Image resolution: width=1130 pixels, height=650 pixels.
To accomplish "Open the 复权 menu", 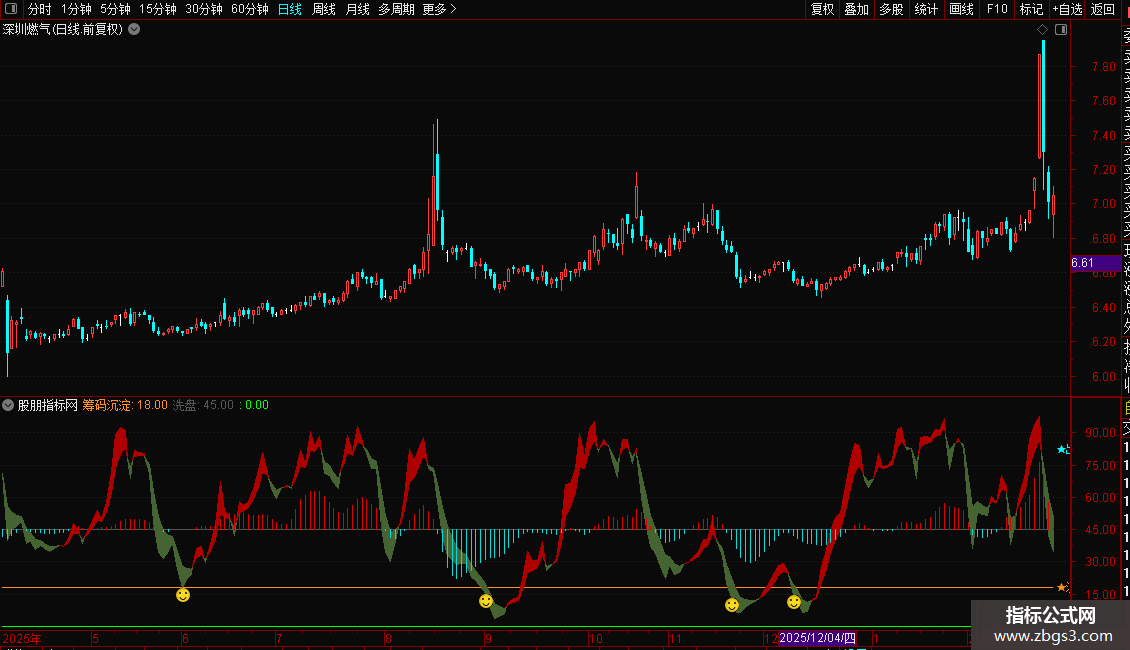I will coord(822,9).
